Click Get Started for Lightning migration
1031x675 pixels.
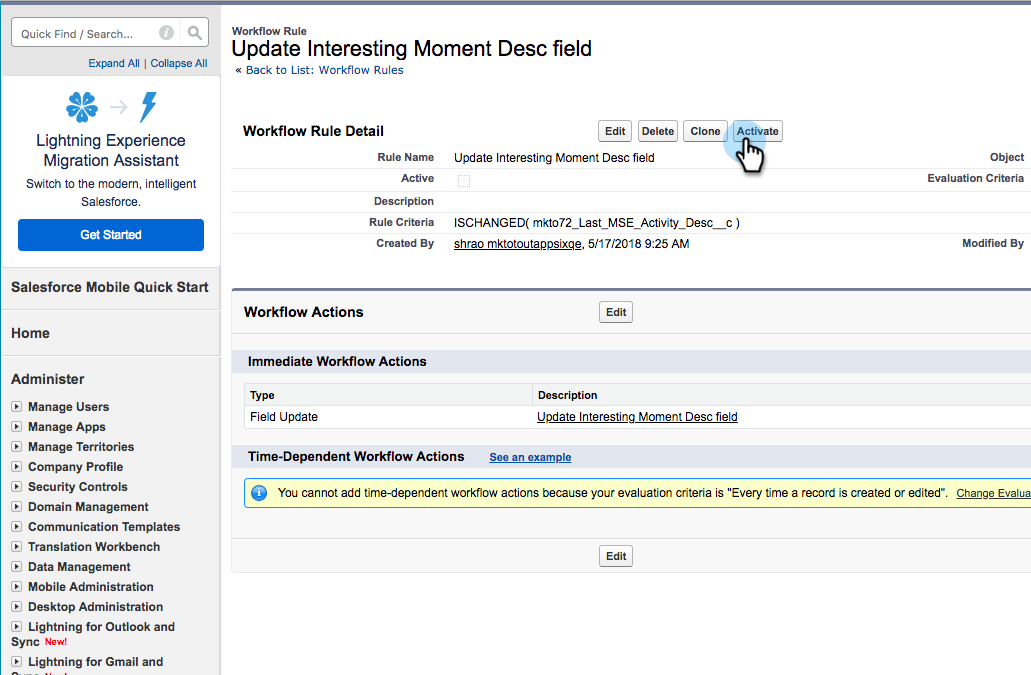(x=110, y=235)
